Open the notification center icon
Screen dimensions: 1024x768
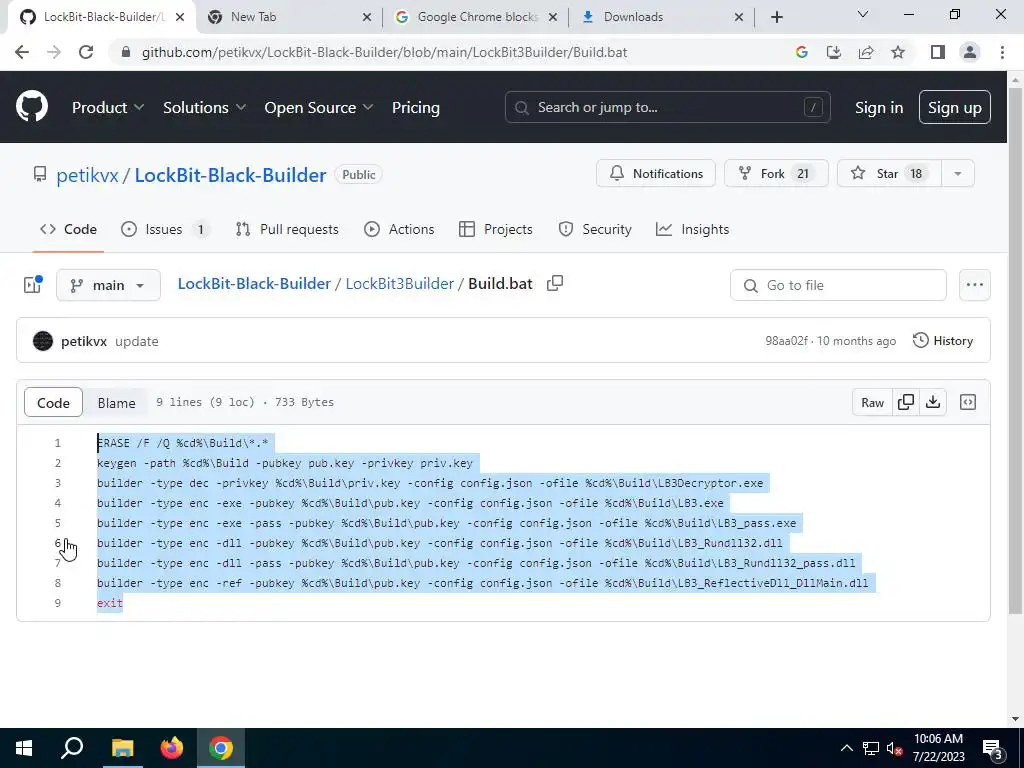(993, 748)
